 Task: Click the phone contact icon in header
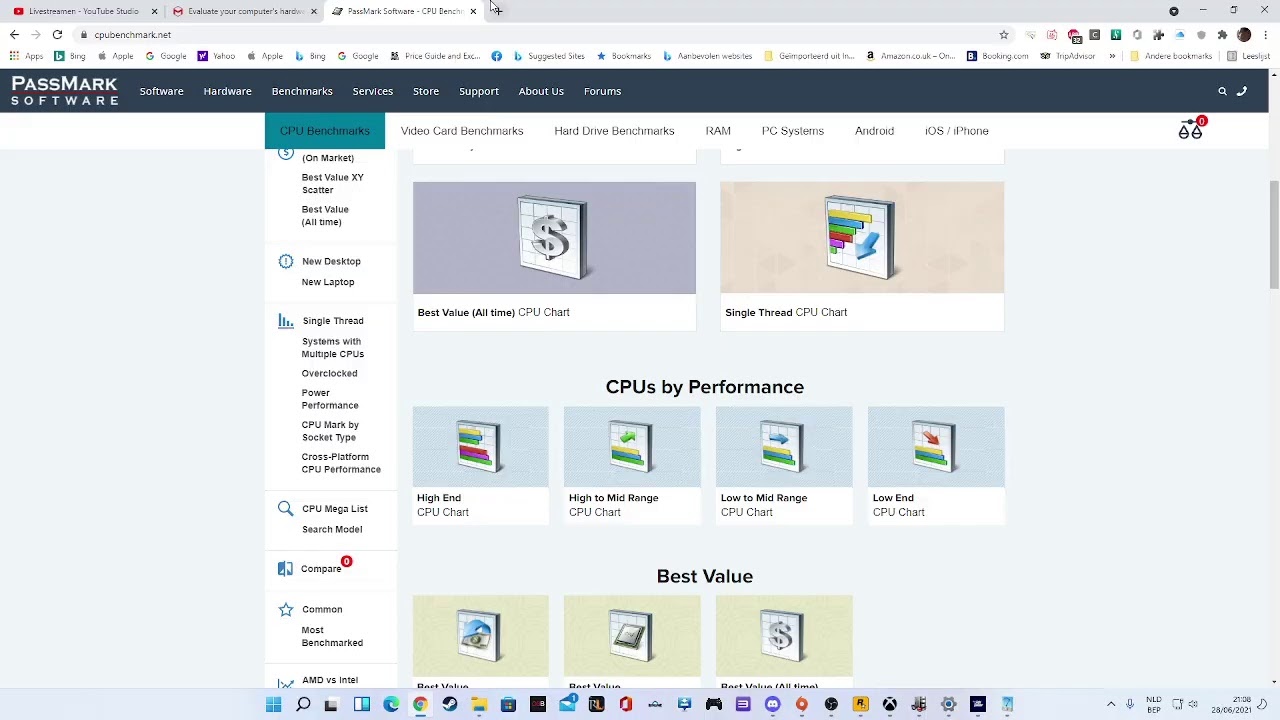(1242, 91)
